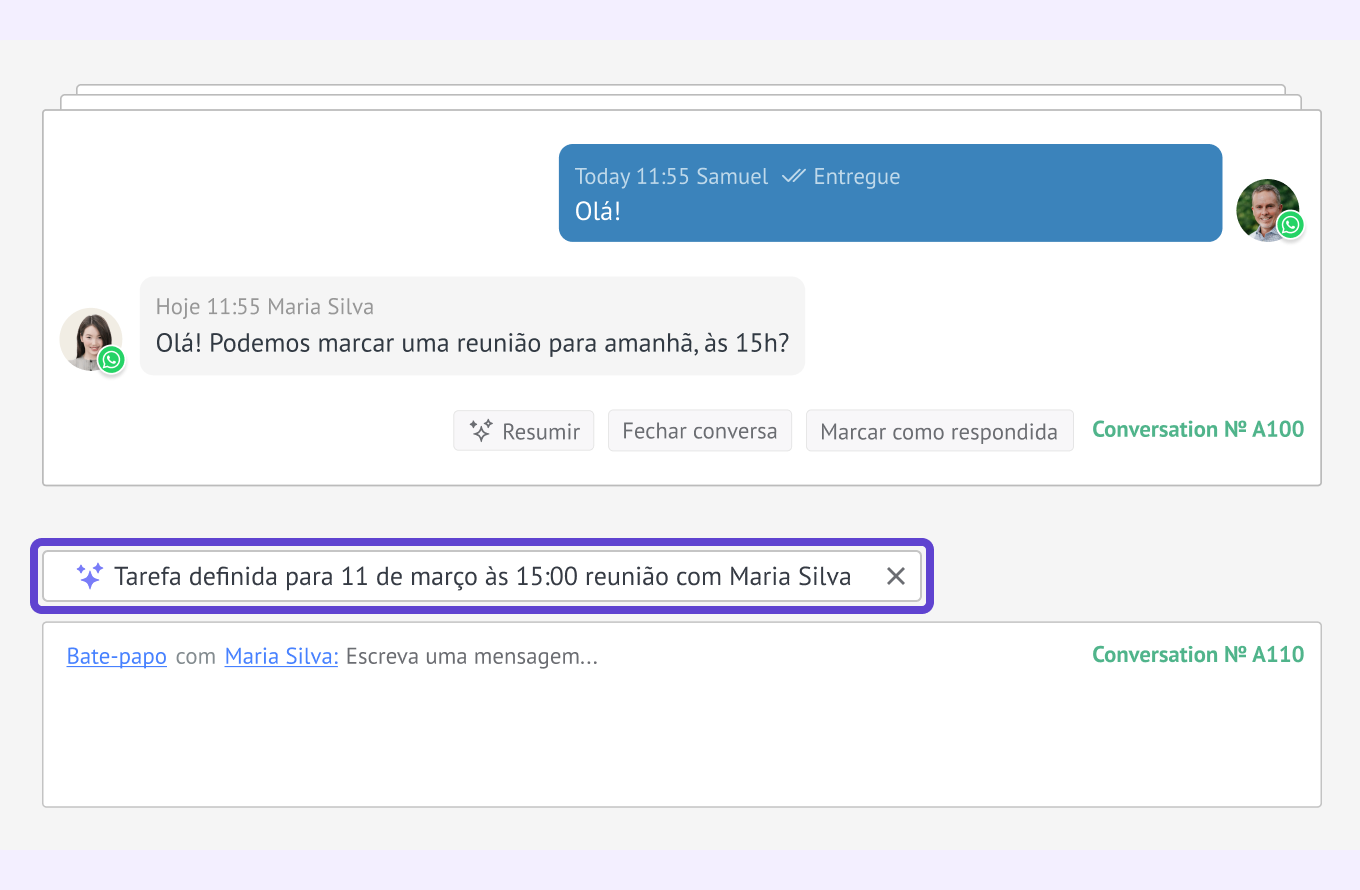1360x890 pixels.
Task: Click the Conversation № A100 label
Action: click(x=1198, y=430)
